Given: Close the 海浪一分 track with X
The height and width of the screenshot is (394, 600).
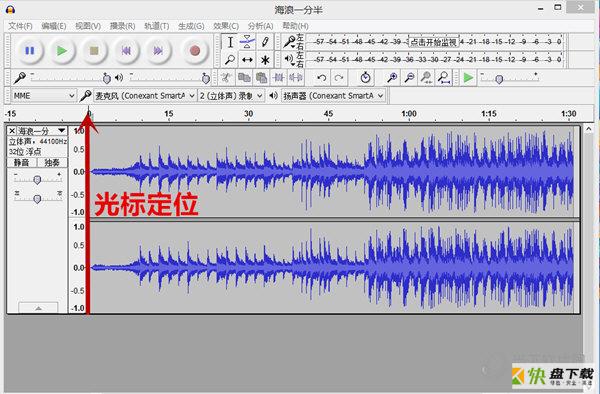Looking at the screenshot, I should 12,131.
